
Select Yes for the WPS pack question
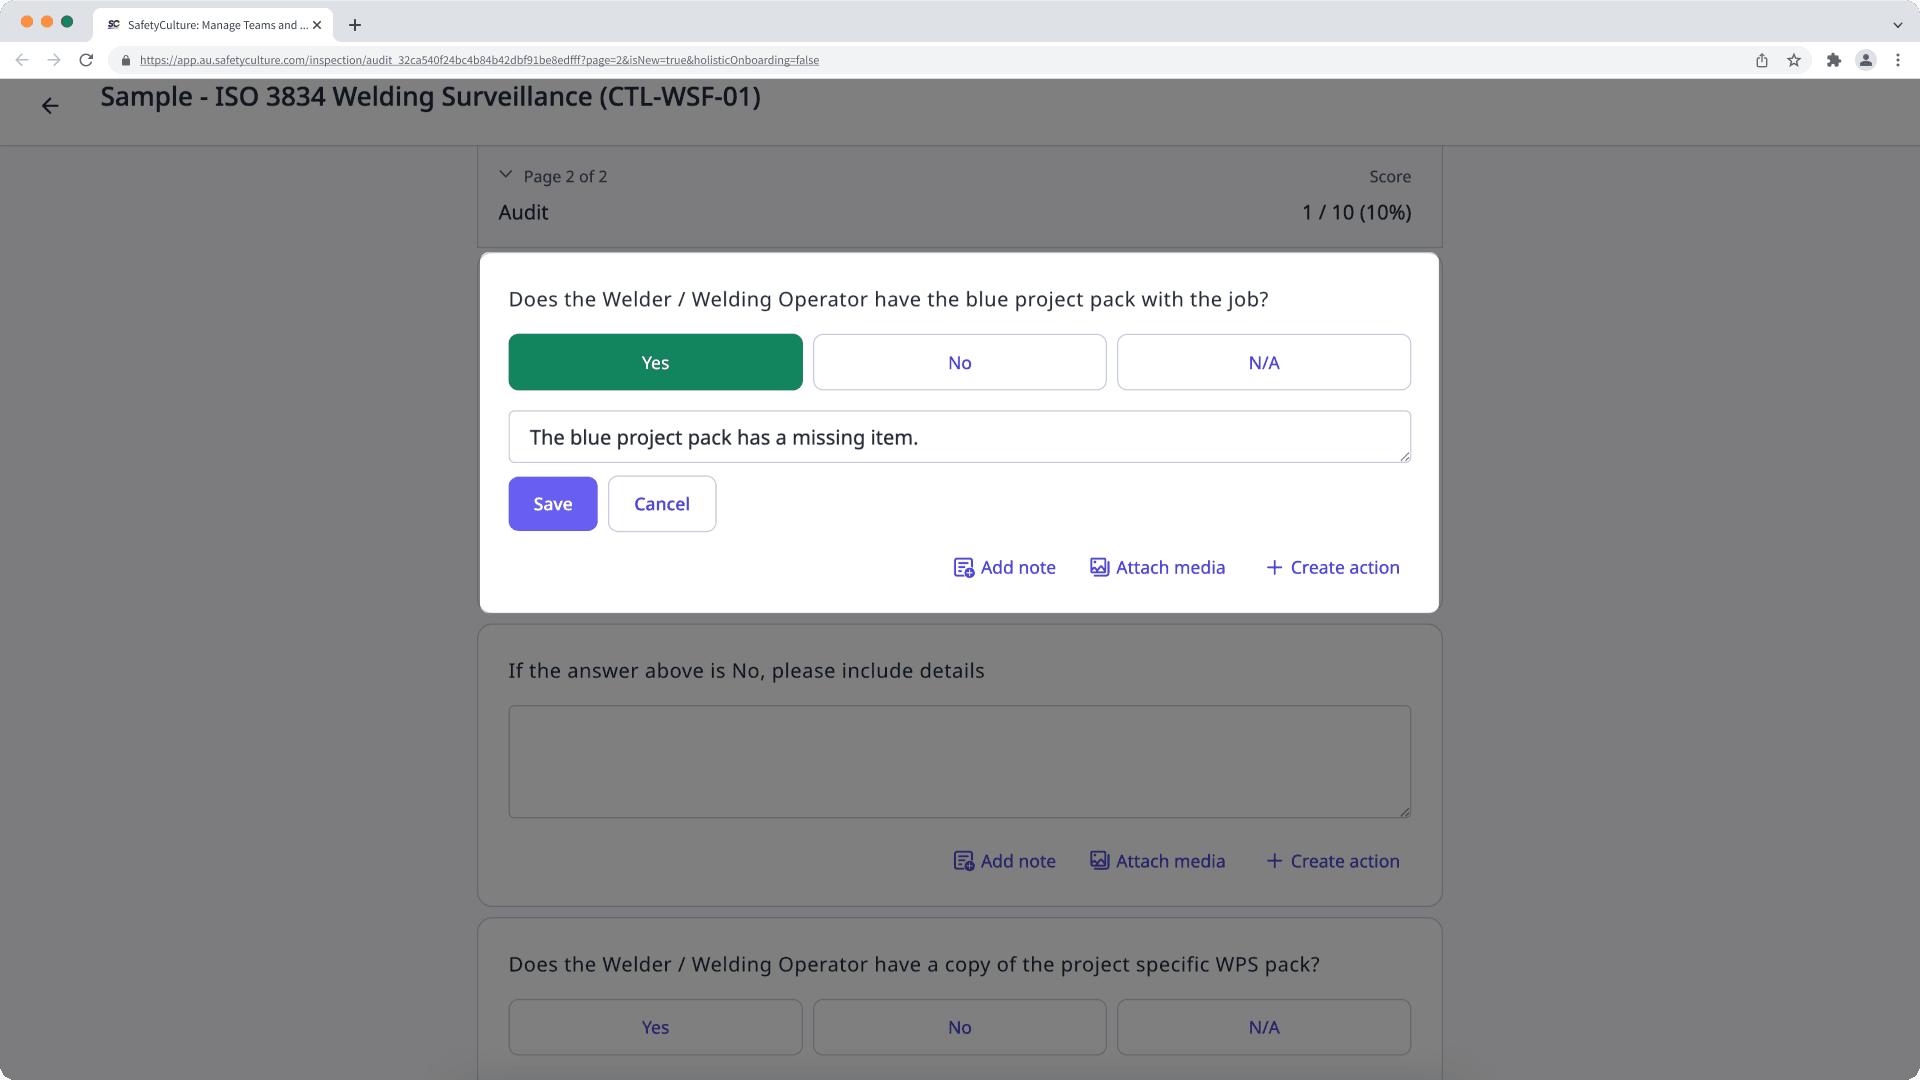(x=655, y=1027)
